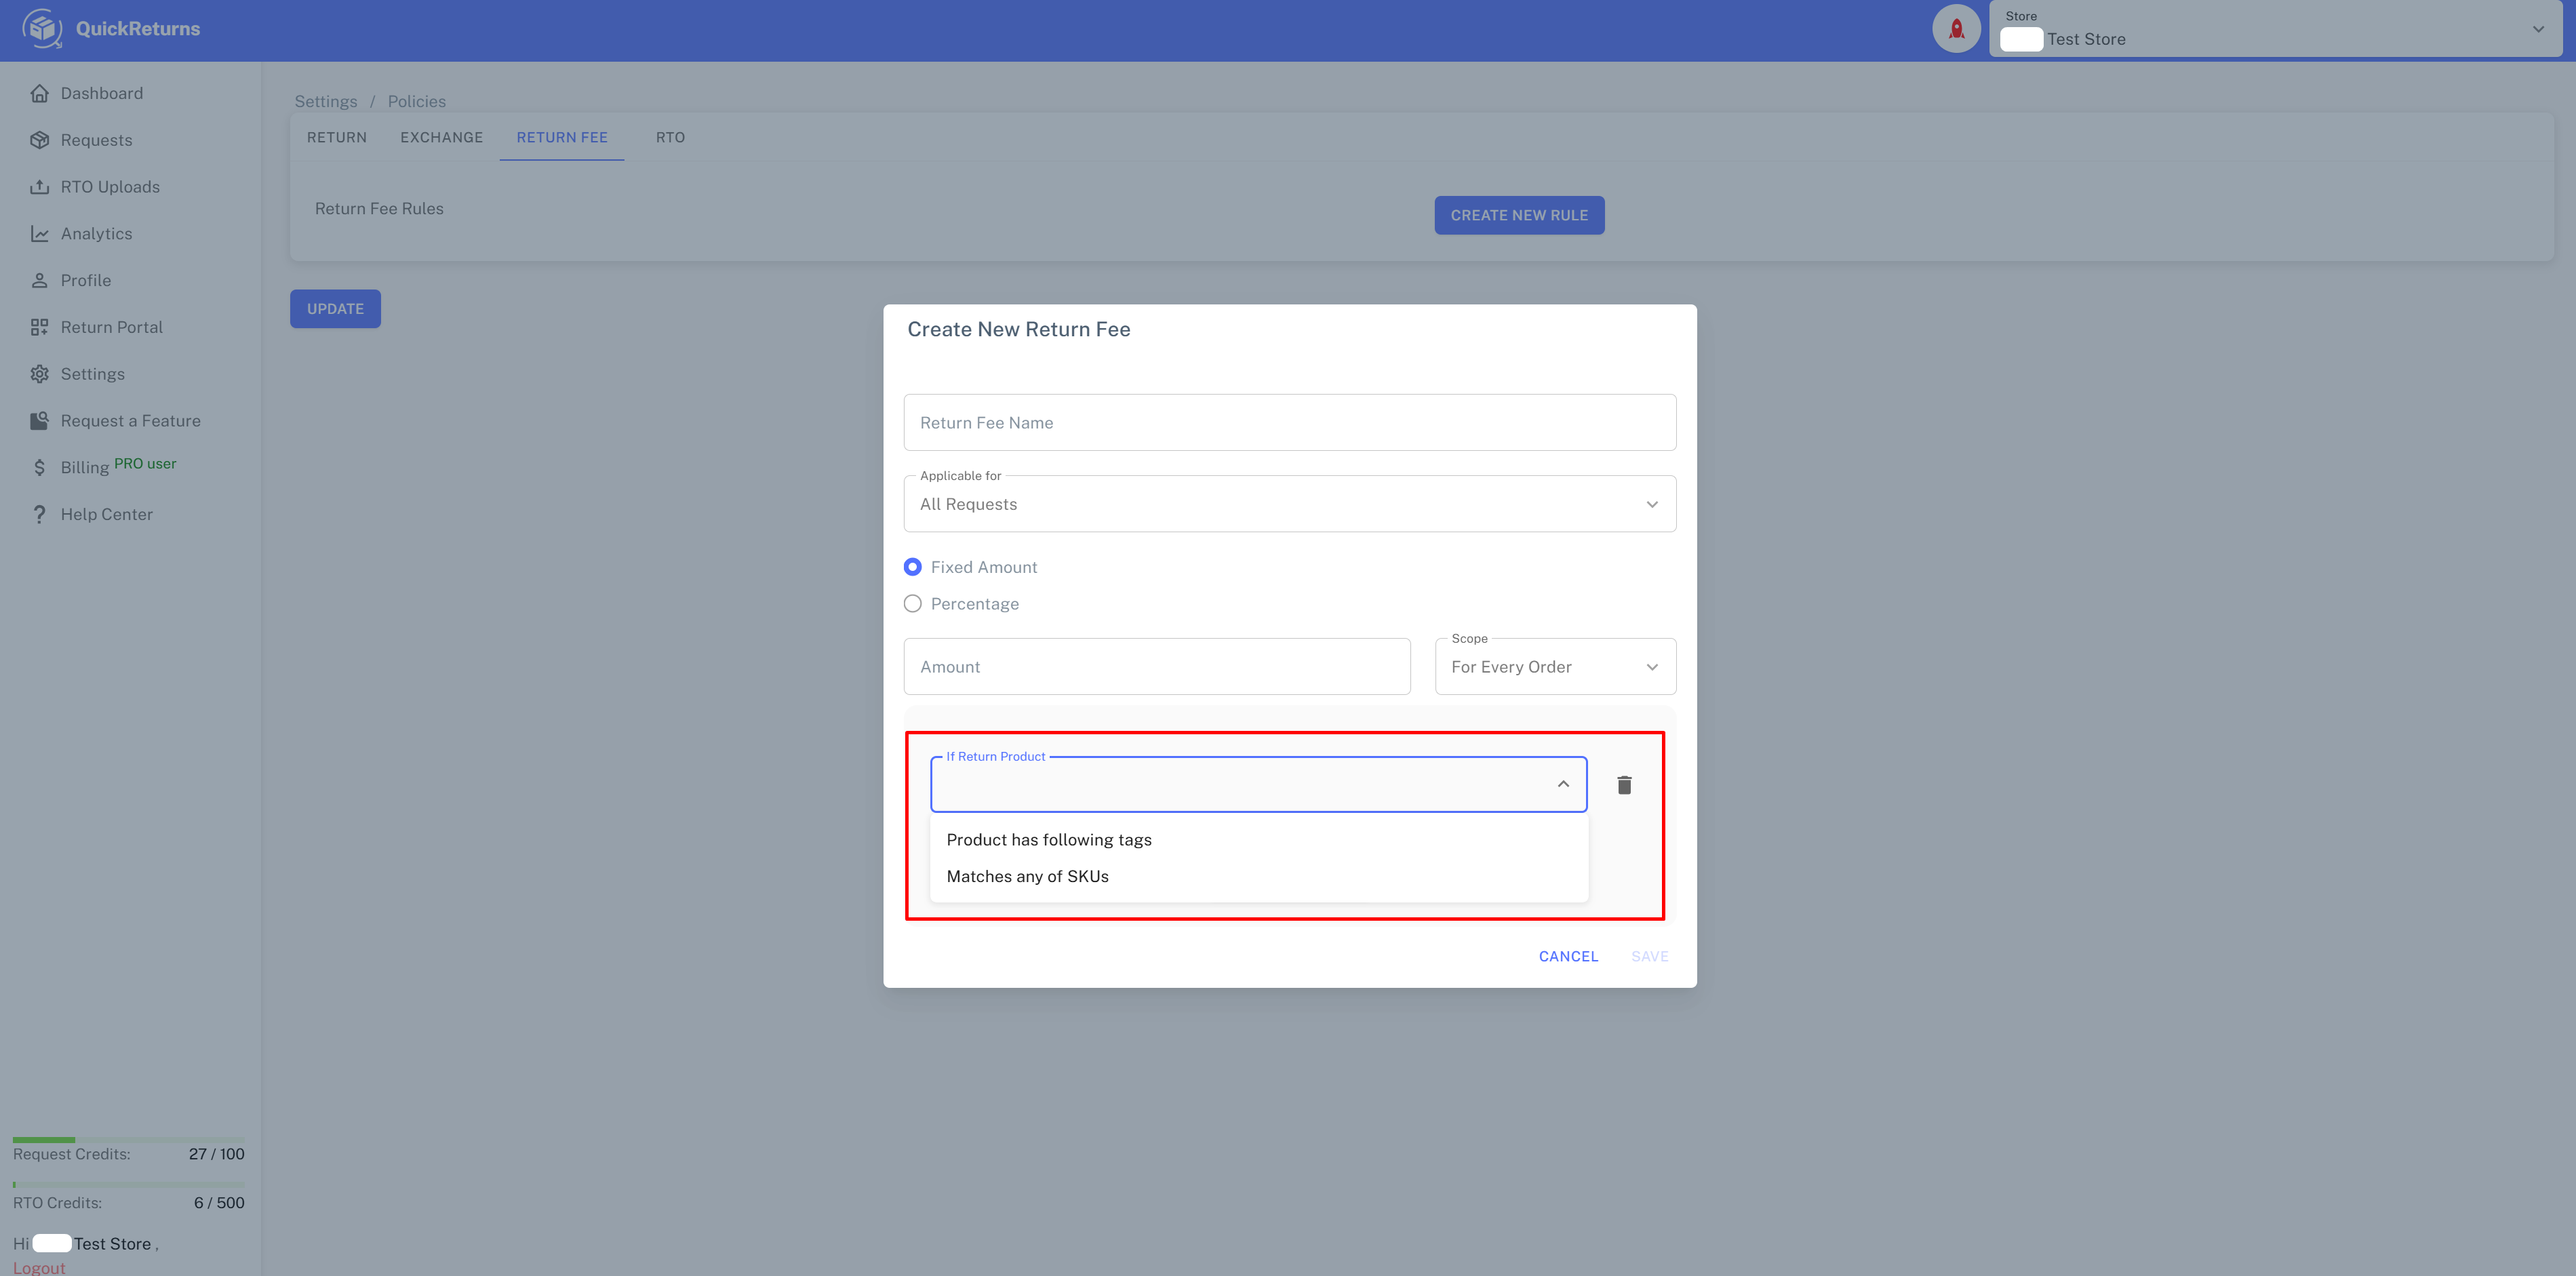
Task: Click the Billing dollar icon
Action: (x=39, y=467)
